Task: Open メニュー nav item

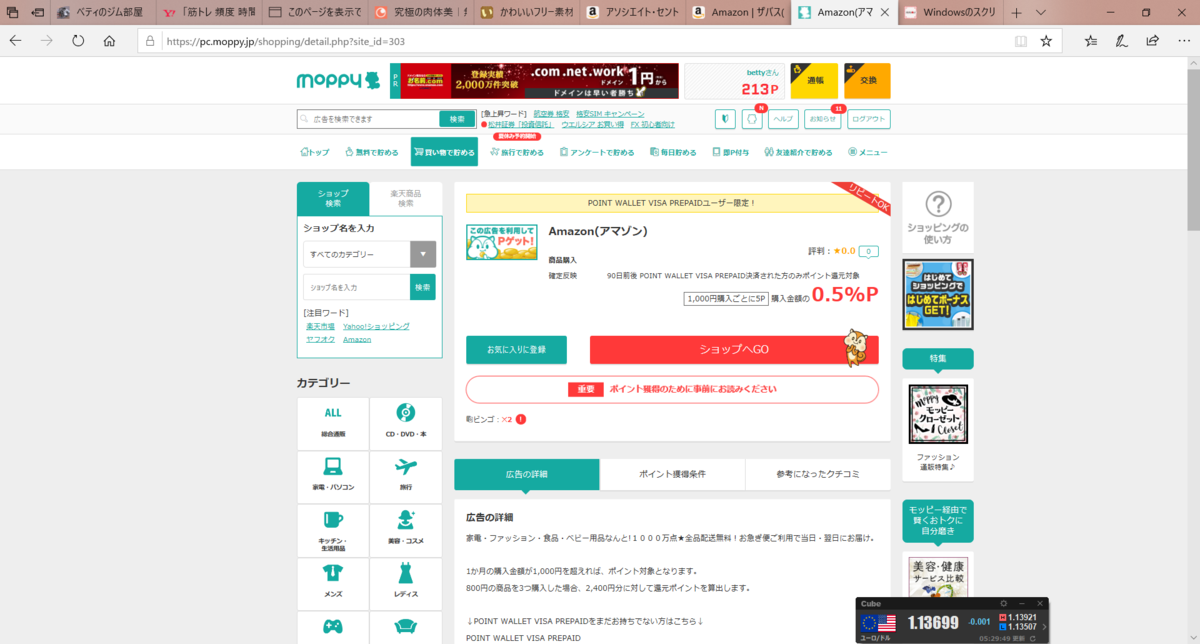Action: click(867, 152)
